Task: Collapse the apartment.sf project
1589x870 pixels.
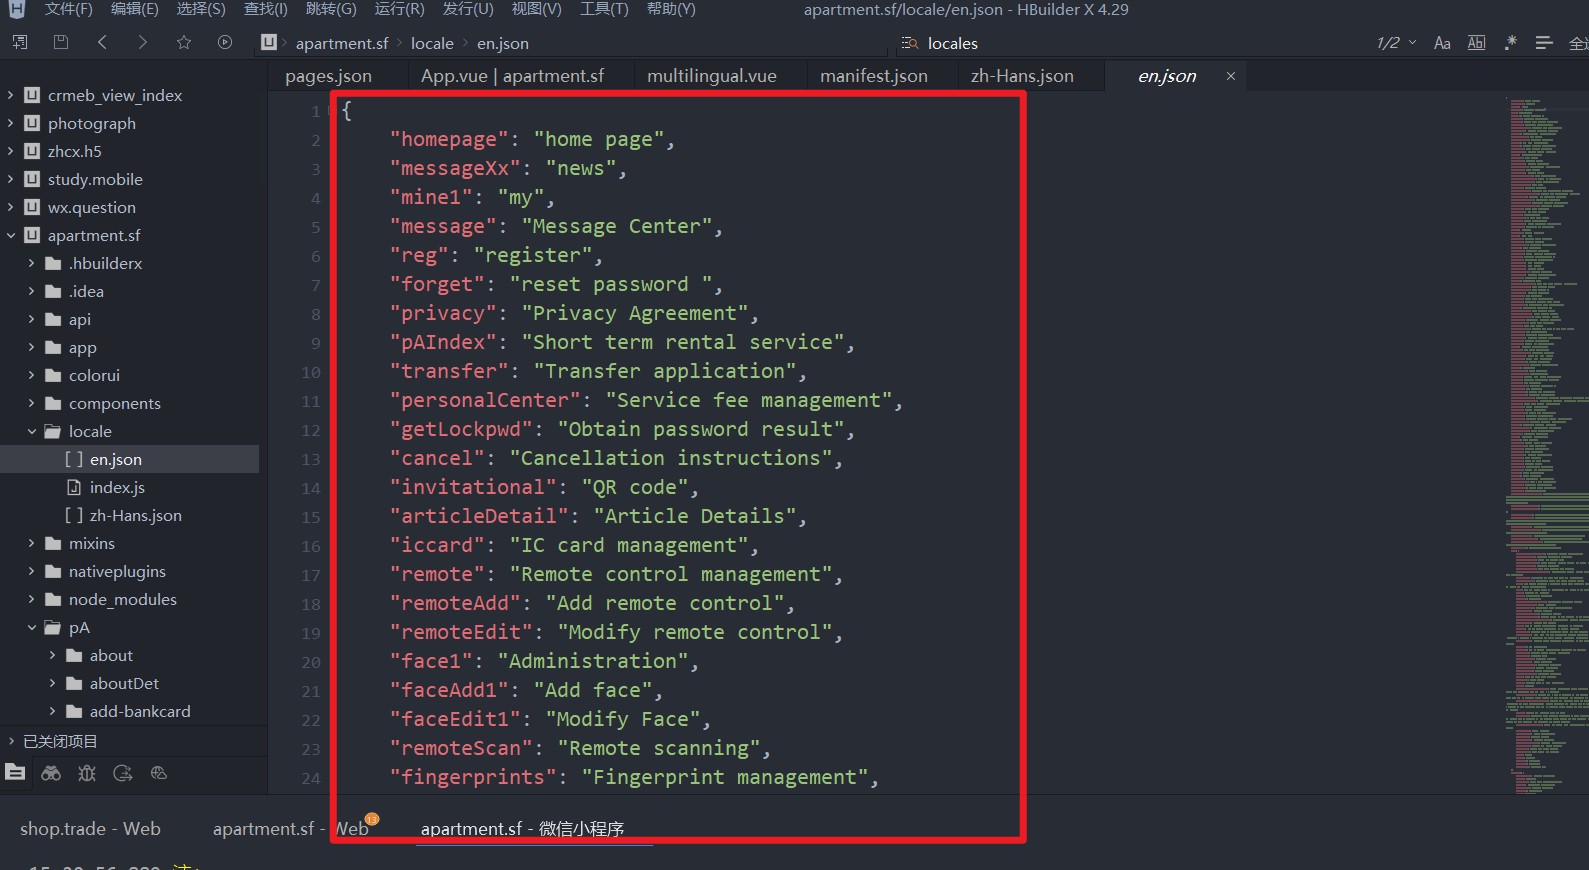Action: [10, 235]
